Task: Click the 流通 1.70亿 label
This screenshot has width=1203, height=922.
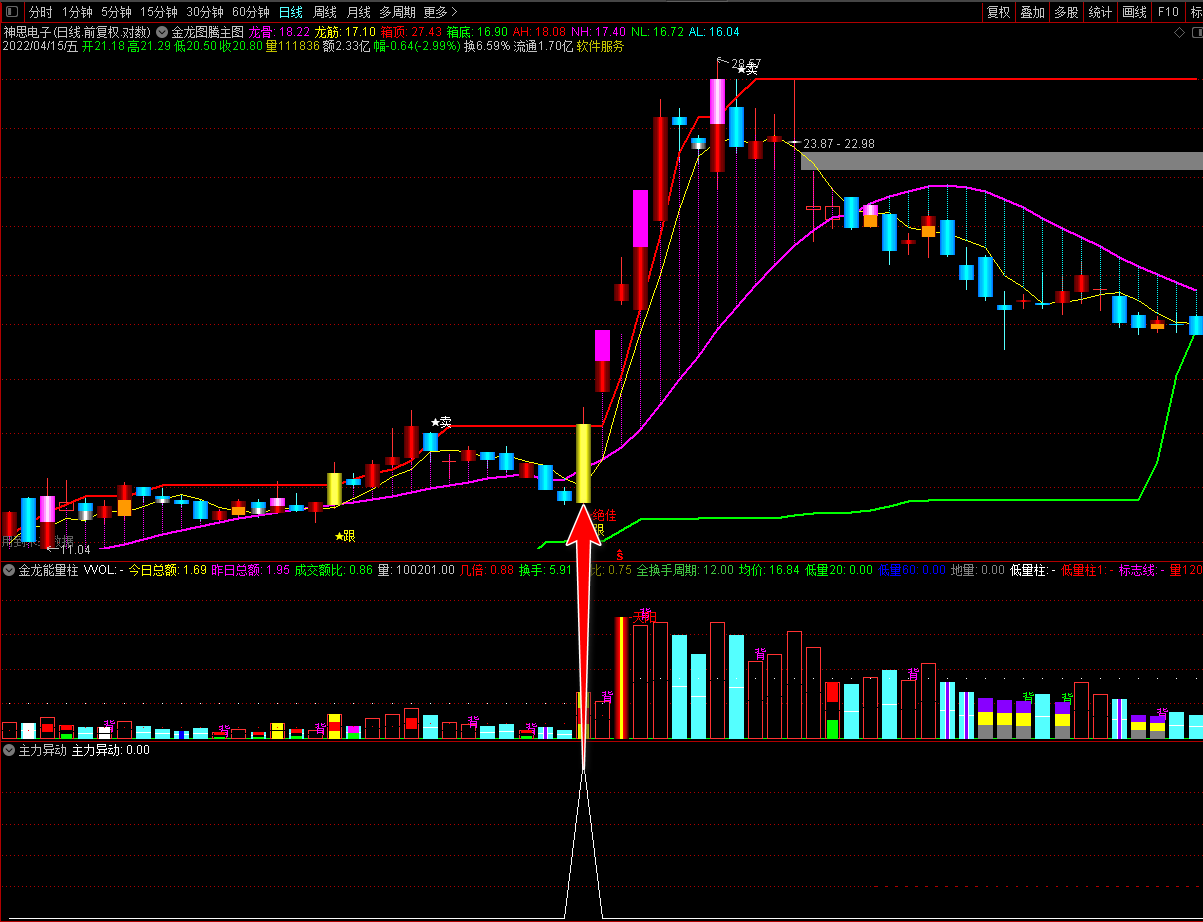Action: coord(544,46)
